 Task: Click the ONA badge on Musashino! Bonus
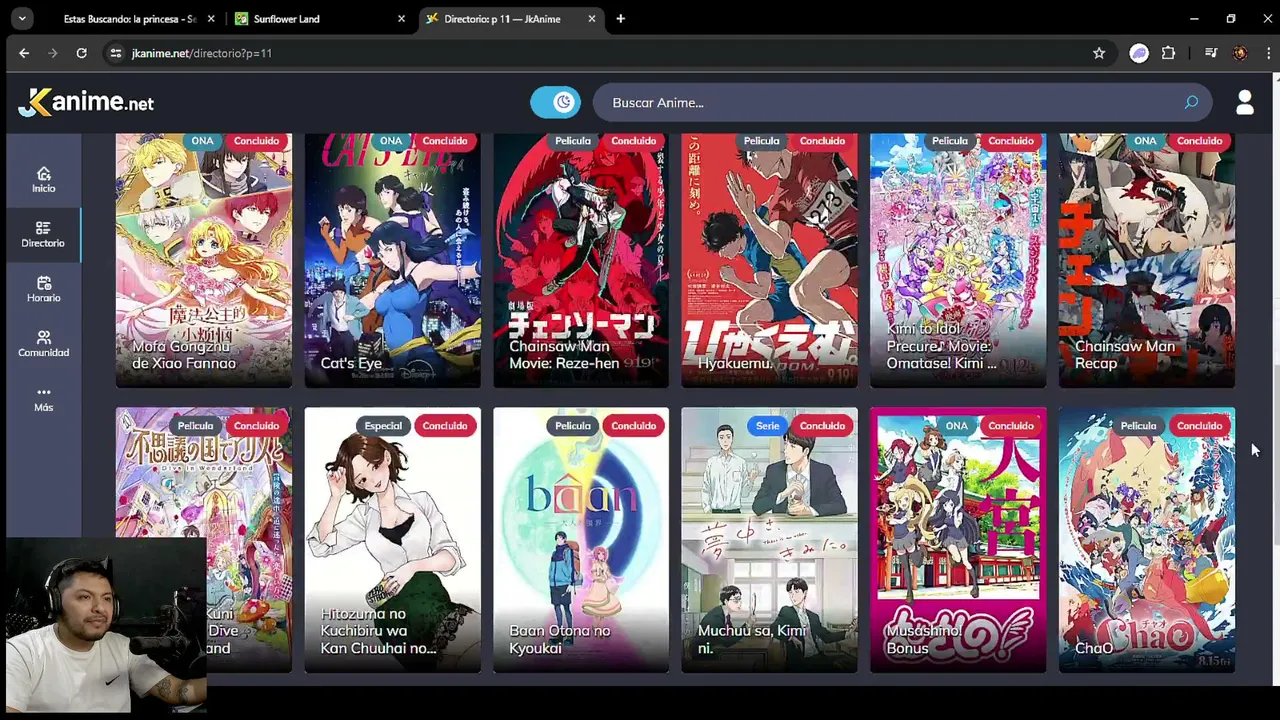[957, 426]
